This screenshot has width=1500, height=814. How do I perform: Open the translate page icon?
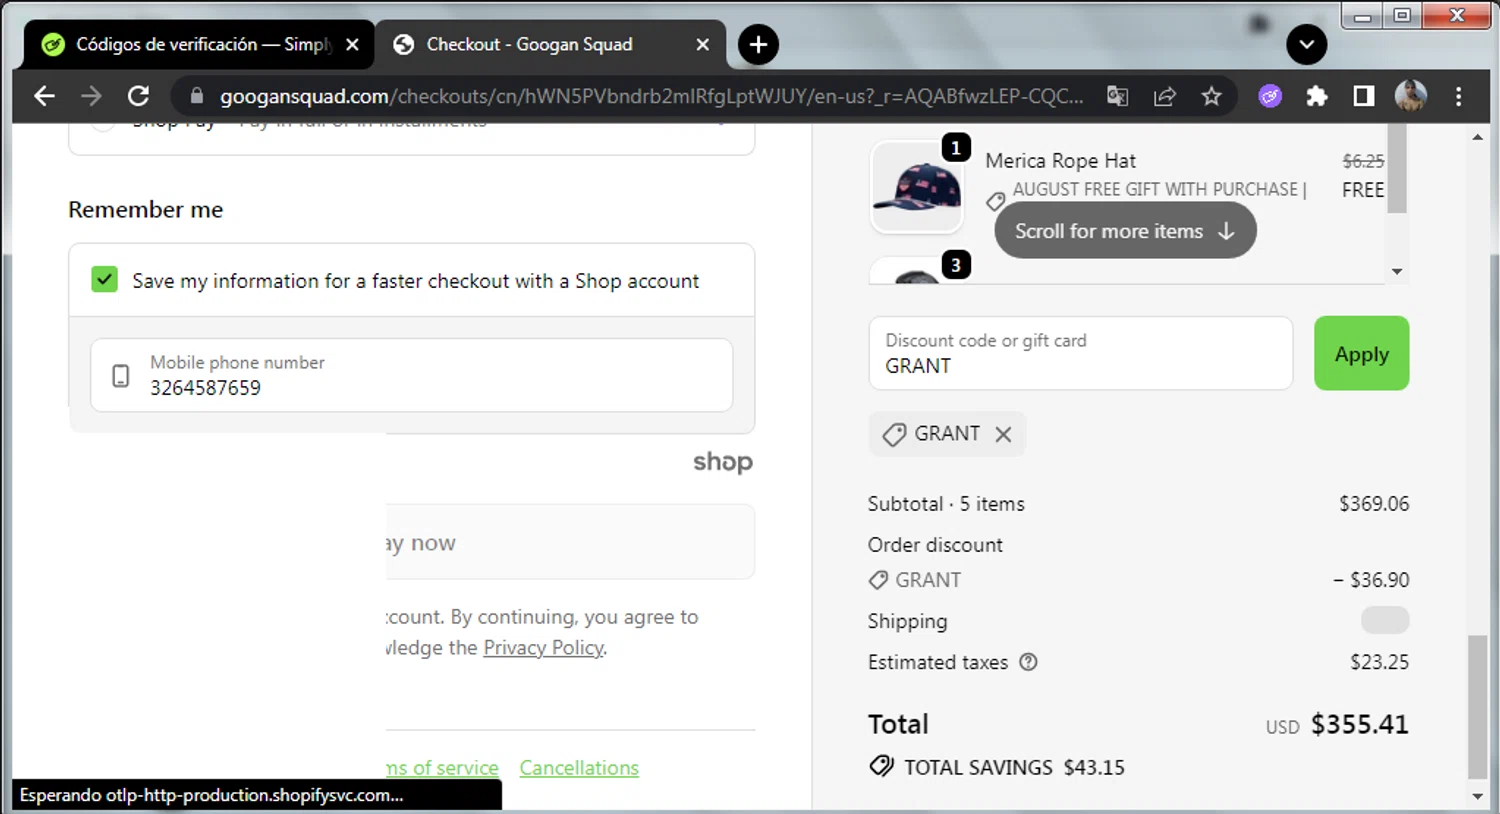pyautogui.click(x=1117, y=96)
